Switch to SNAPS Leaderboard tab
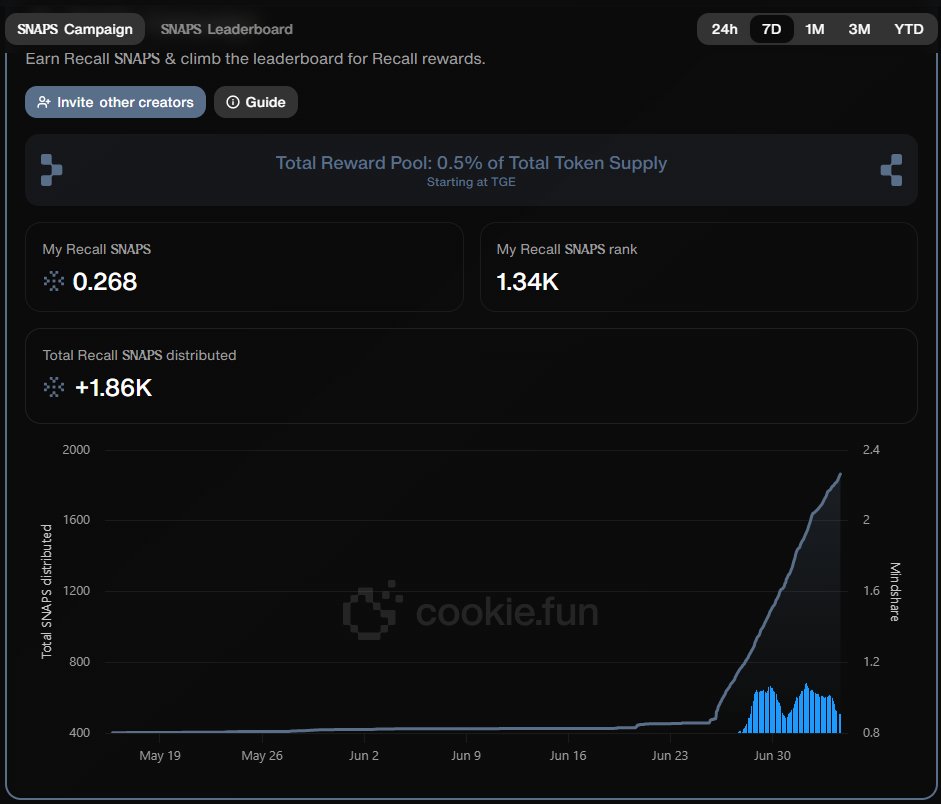The height and width of the screenshot is (804, 941). 226,29
